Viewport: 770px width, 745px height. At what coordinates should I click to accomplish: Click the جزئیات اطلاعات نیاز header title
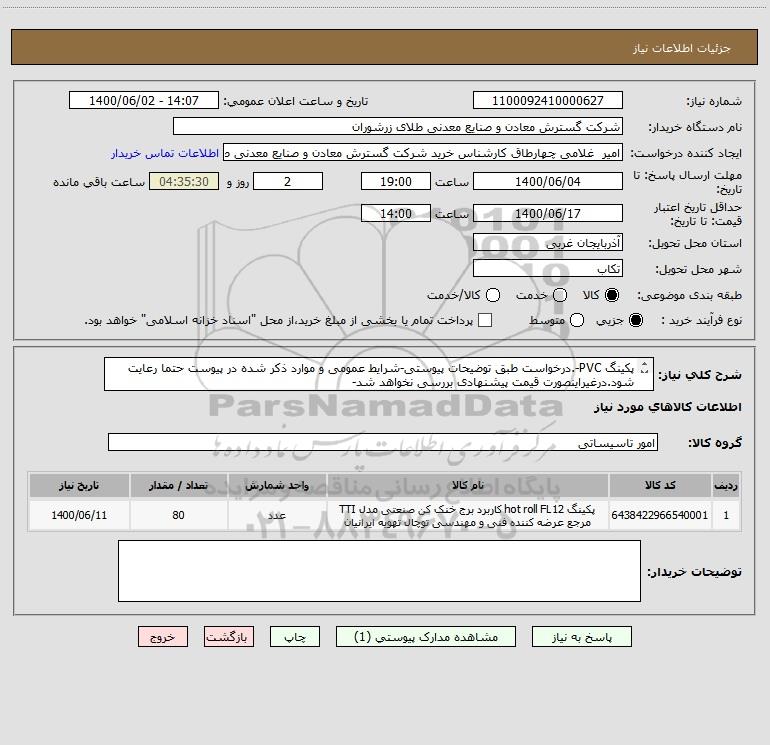click(682, 48)
